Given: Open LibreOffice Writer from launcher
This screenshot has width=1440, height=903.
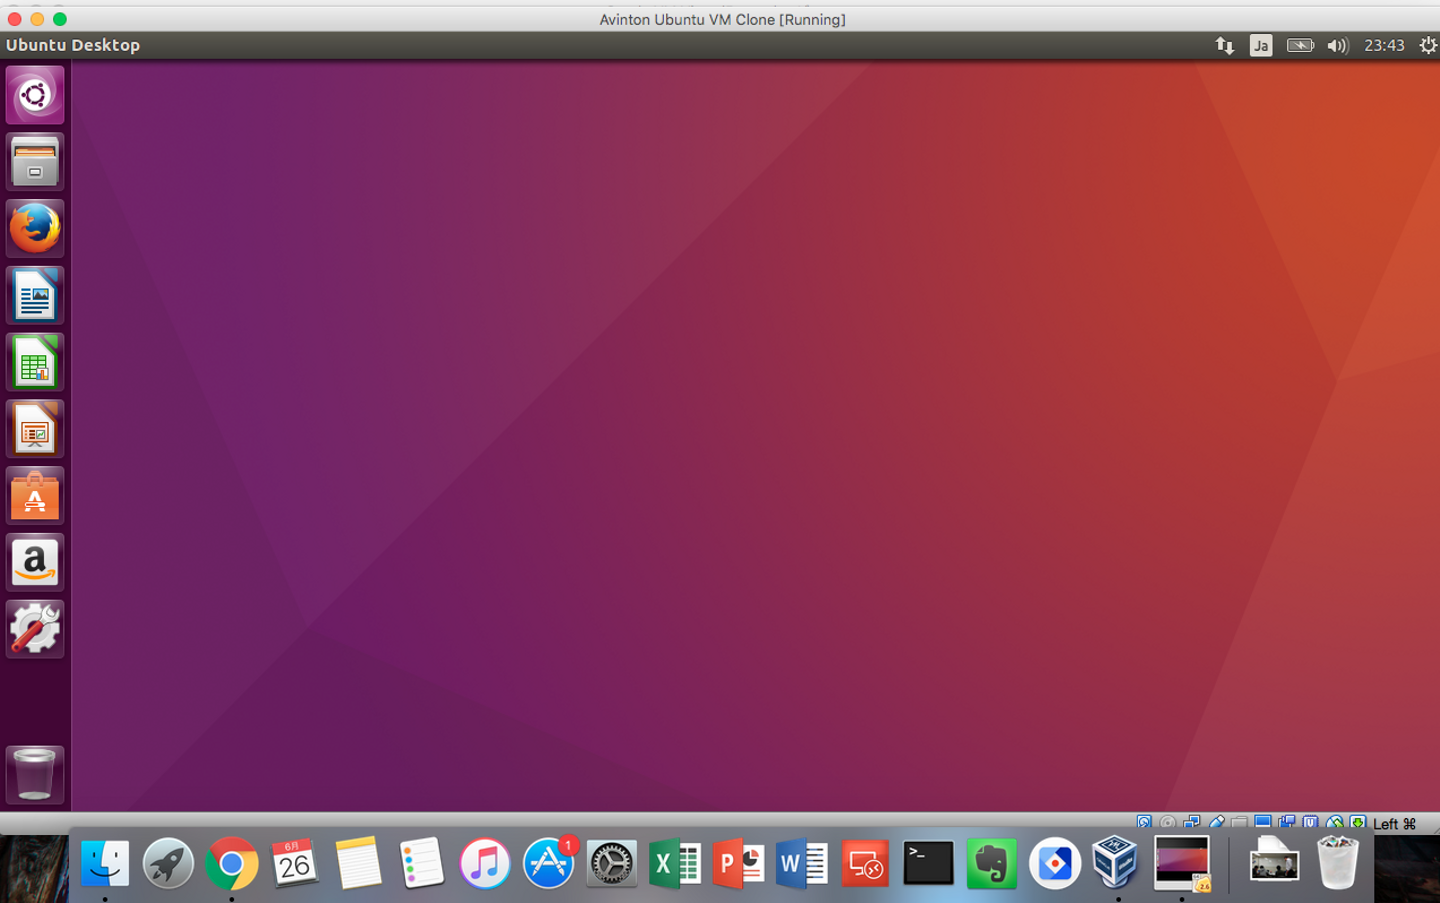Looking at the screenshot, I should coord(35,296).
